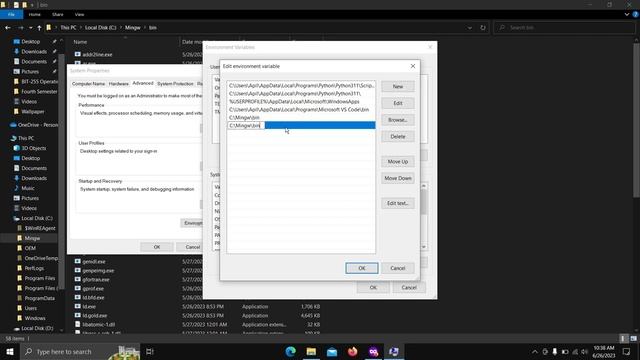Click the edited C:\Mingw\bin text field
Image resolution: width=640 pixels, height=360 pixels.
click(246, 126)
